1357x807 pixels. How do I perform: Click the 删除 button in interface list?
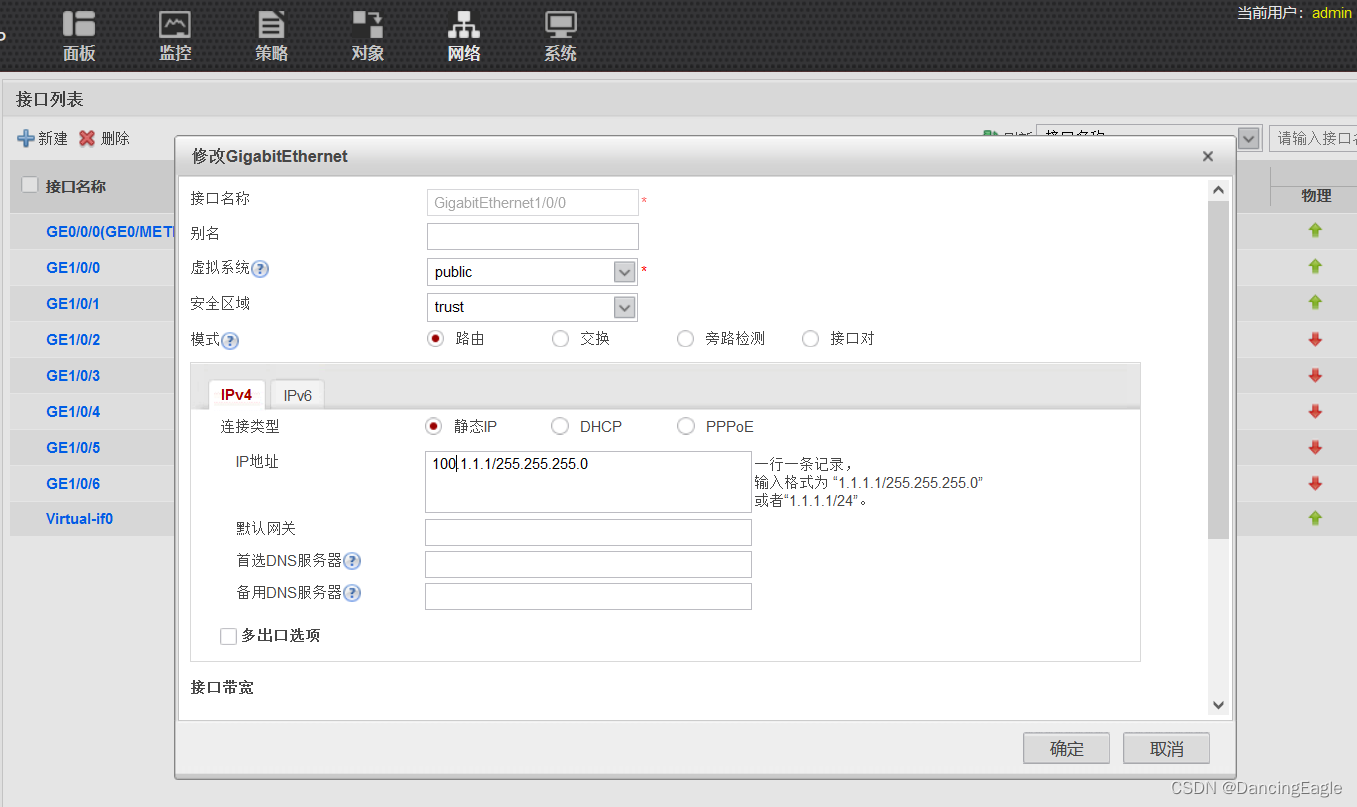point(105,138)
